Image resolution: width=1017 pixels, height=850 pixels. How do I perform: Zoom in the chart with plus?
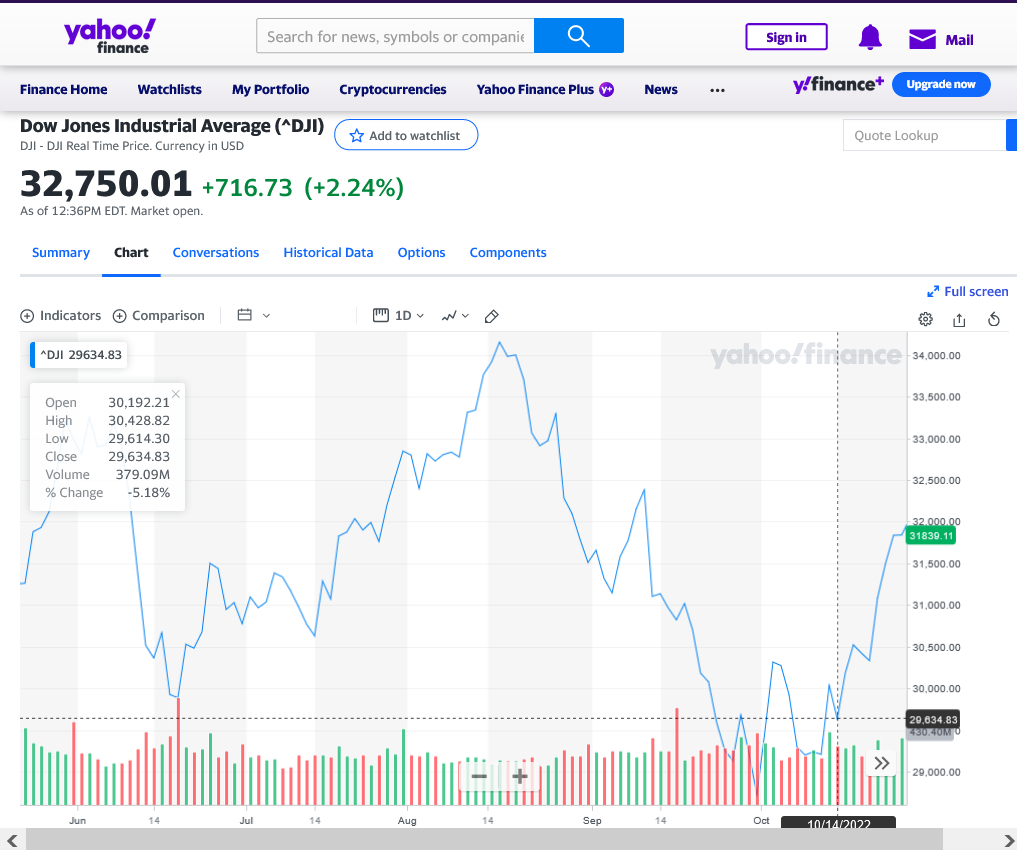[x=520, y=776]
